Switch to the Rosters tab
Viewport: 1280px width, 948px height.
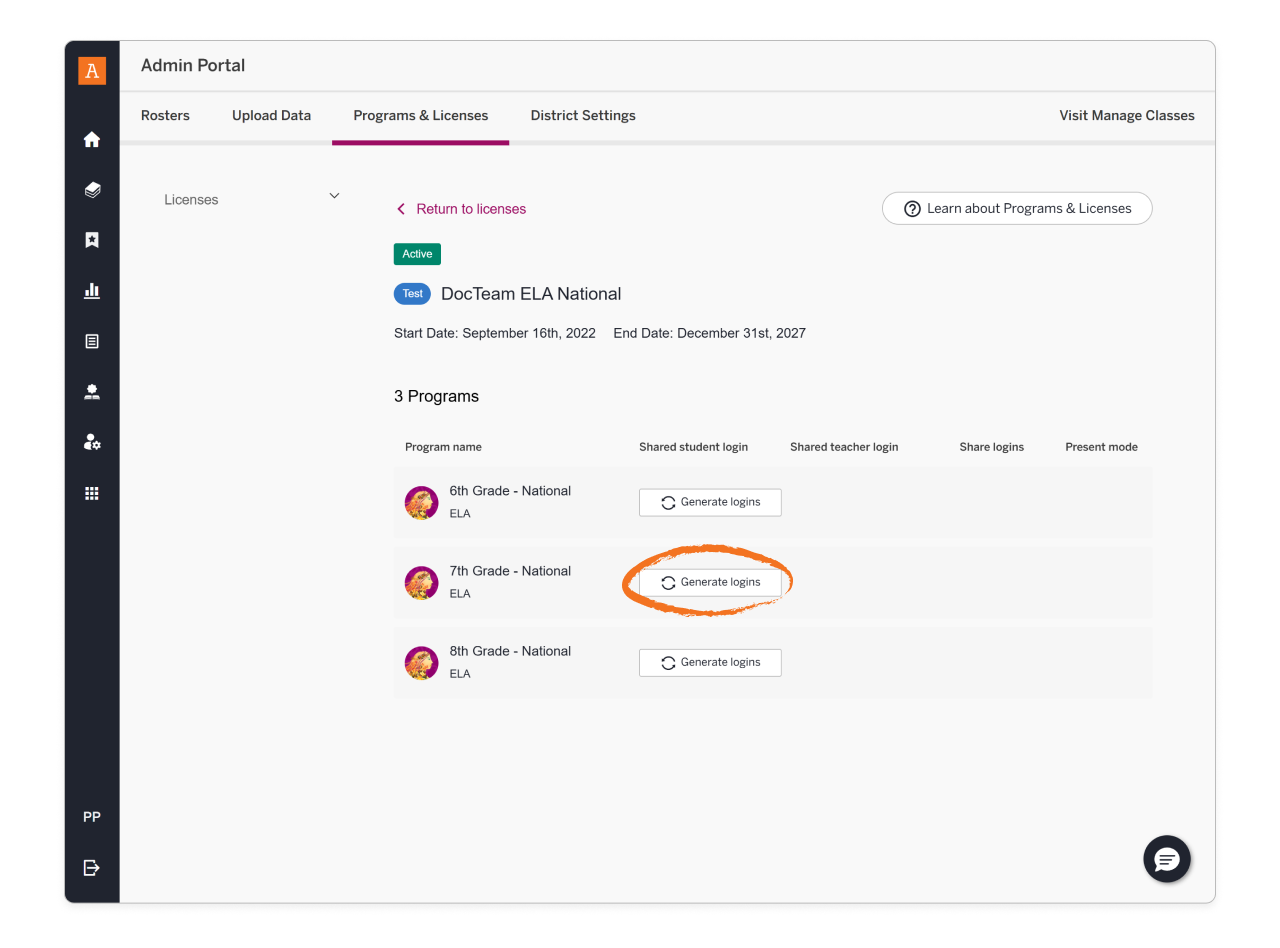pos(165,115)
